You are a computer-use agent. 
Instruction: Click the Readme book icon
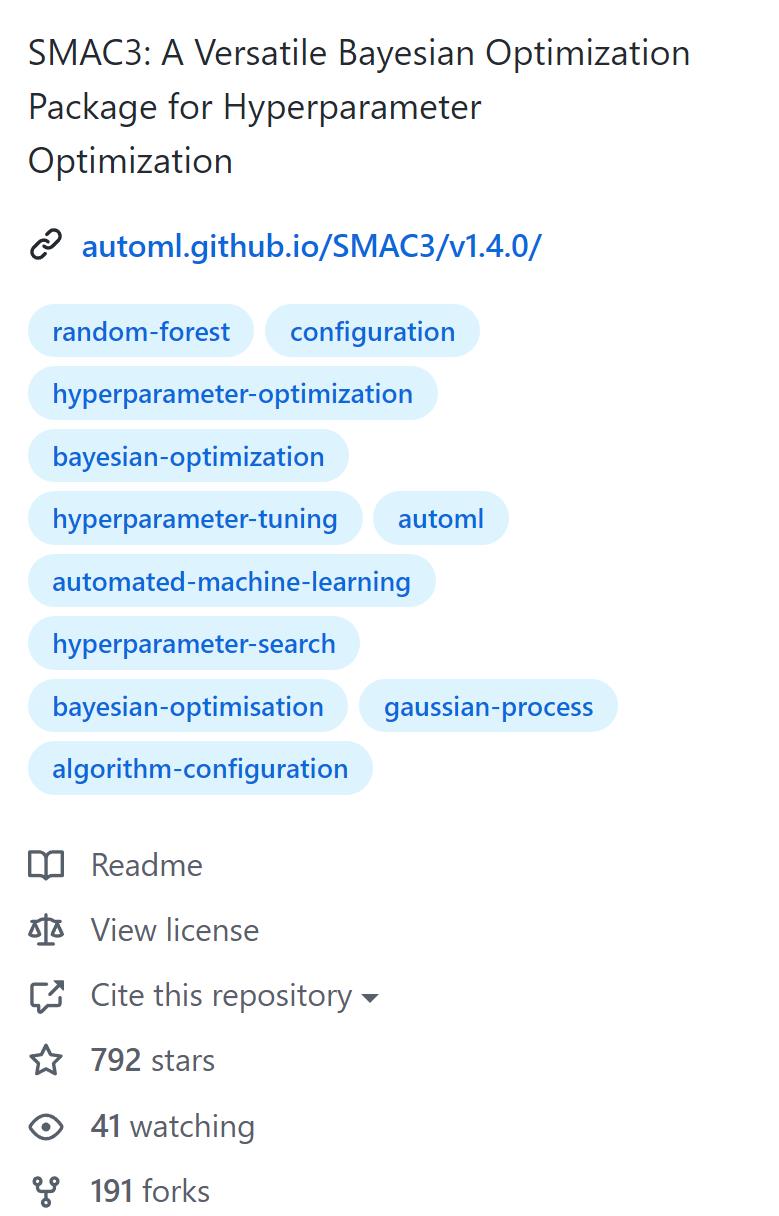click(x=46, y=865)
